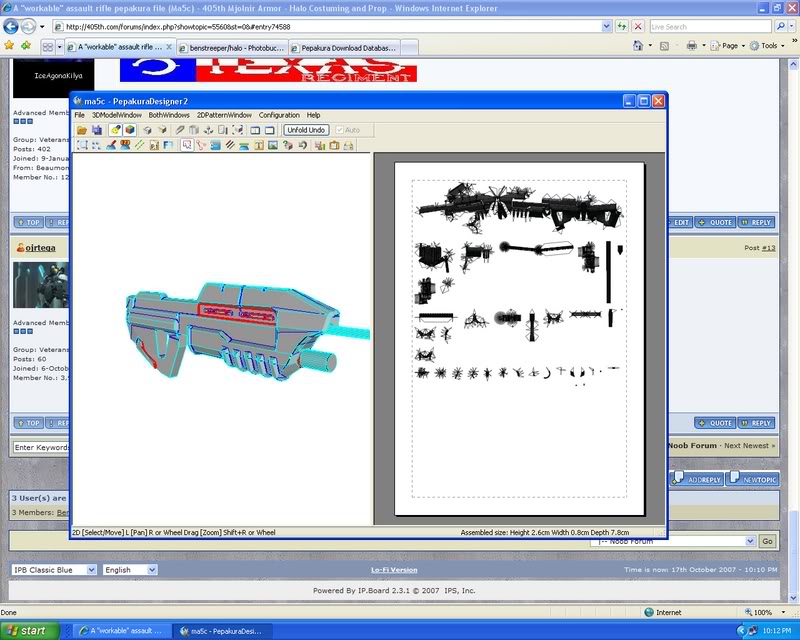Click the NEWTOPIC forum button
This screenshot has height=640, width=800.
tap(753, 479)
